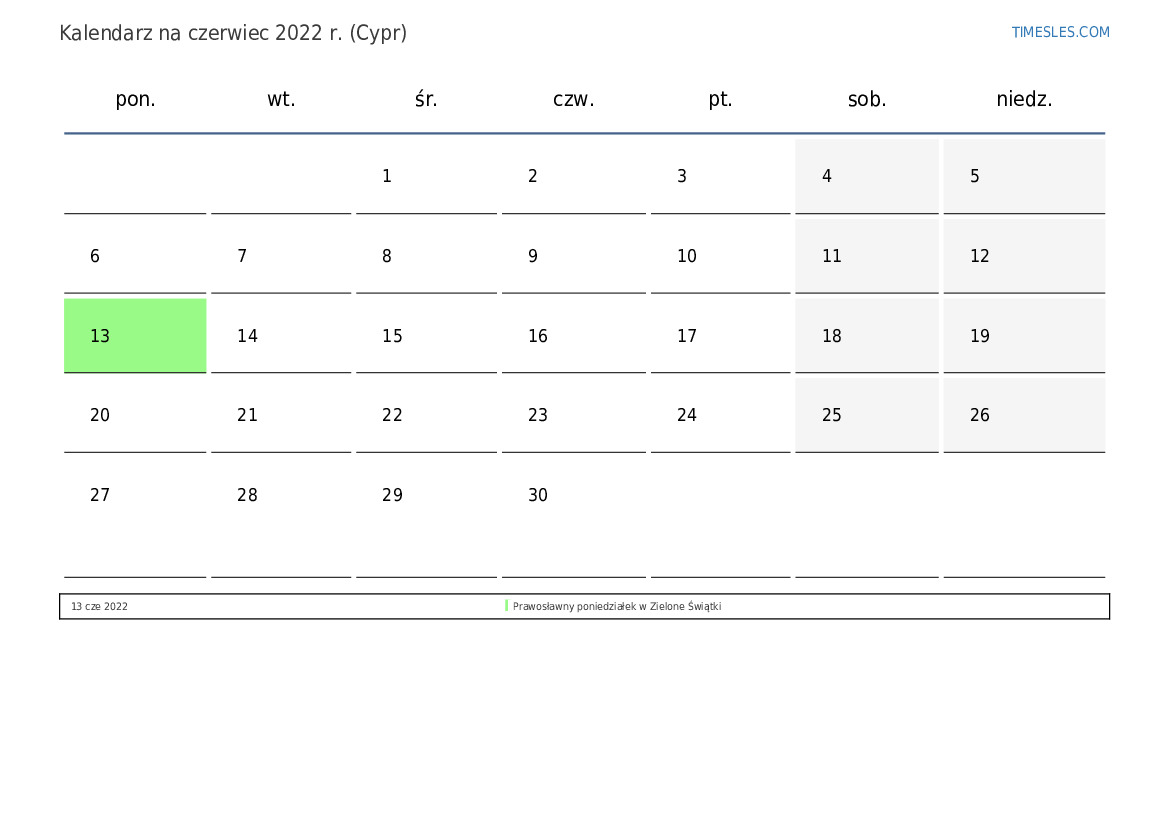
Task: Click the green legend marker beside the holiday name
Action: [506, 606]
